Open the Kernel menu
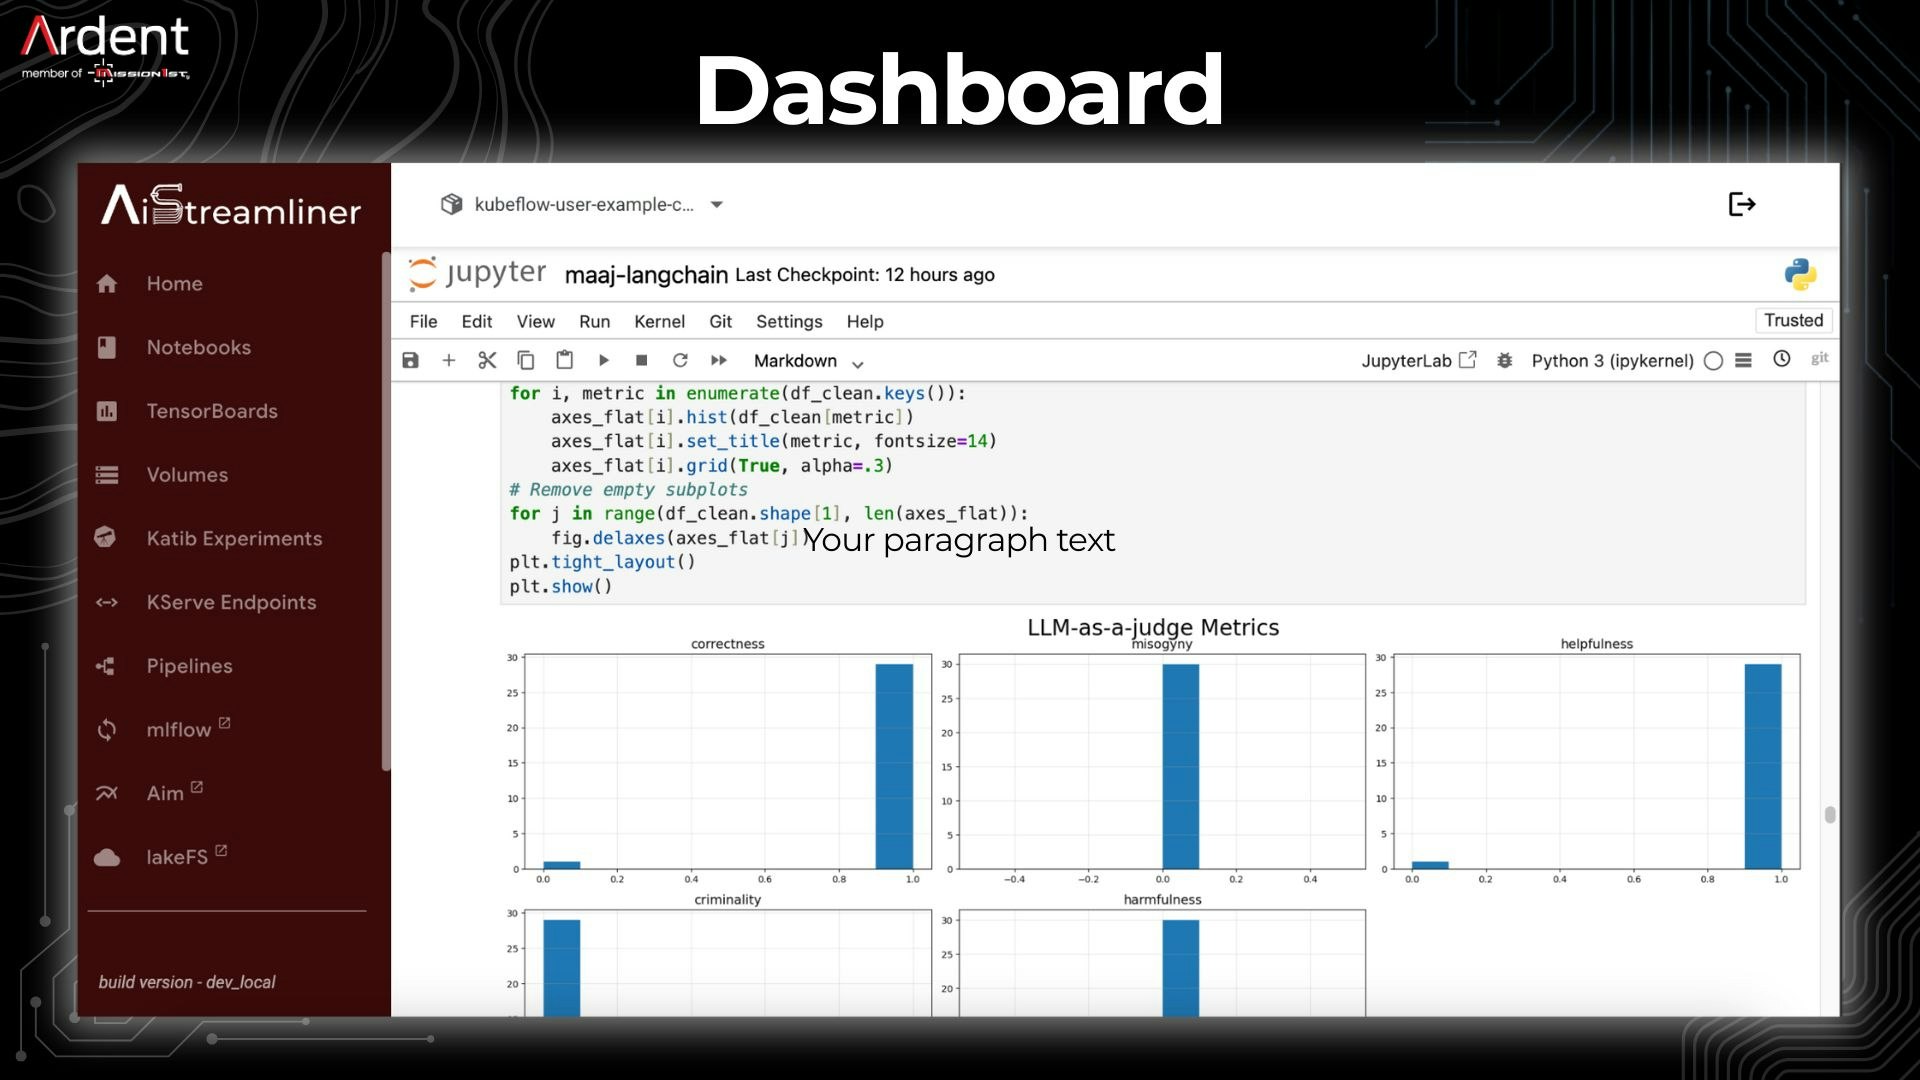This screenshot has width=1920, height=1080. (659, 322)
